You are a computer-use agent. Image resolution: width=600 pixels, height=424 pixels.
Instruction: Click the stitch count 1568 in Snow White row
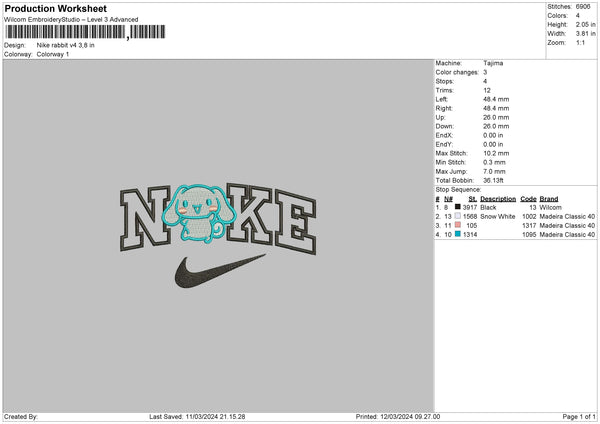coord(470,217)
